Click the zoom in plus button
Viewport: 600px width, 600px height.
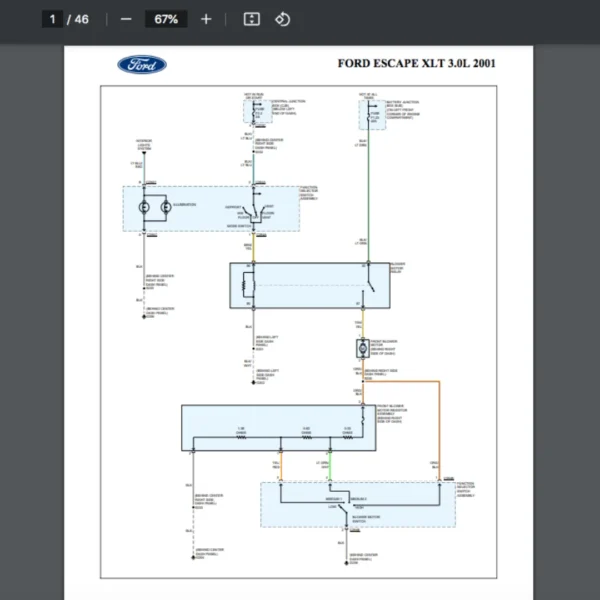[206, 19]
